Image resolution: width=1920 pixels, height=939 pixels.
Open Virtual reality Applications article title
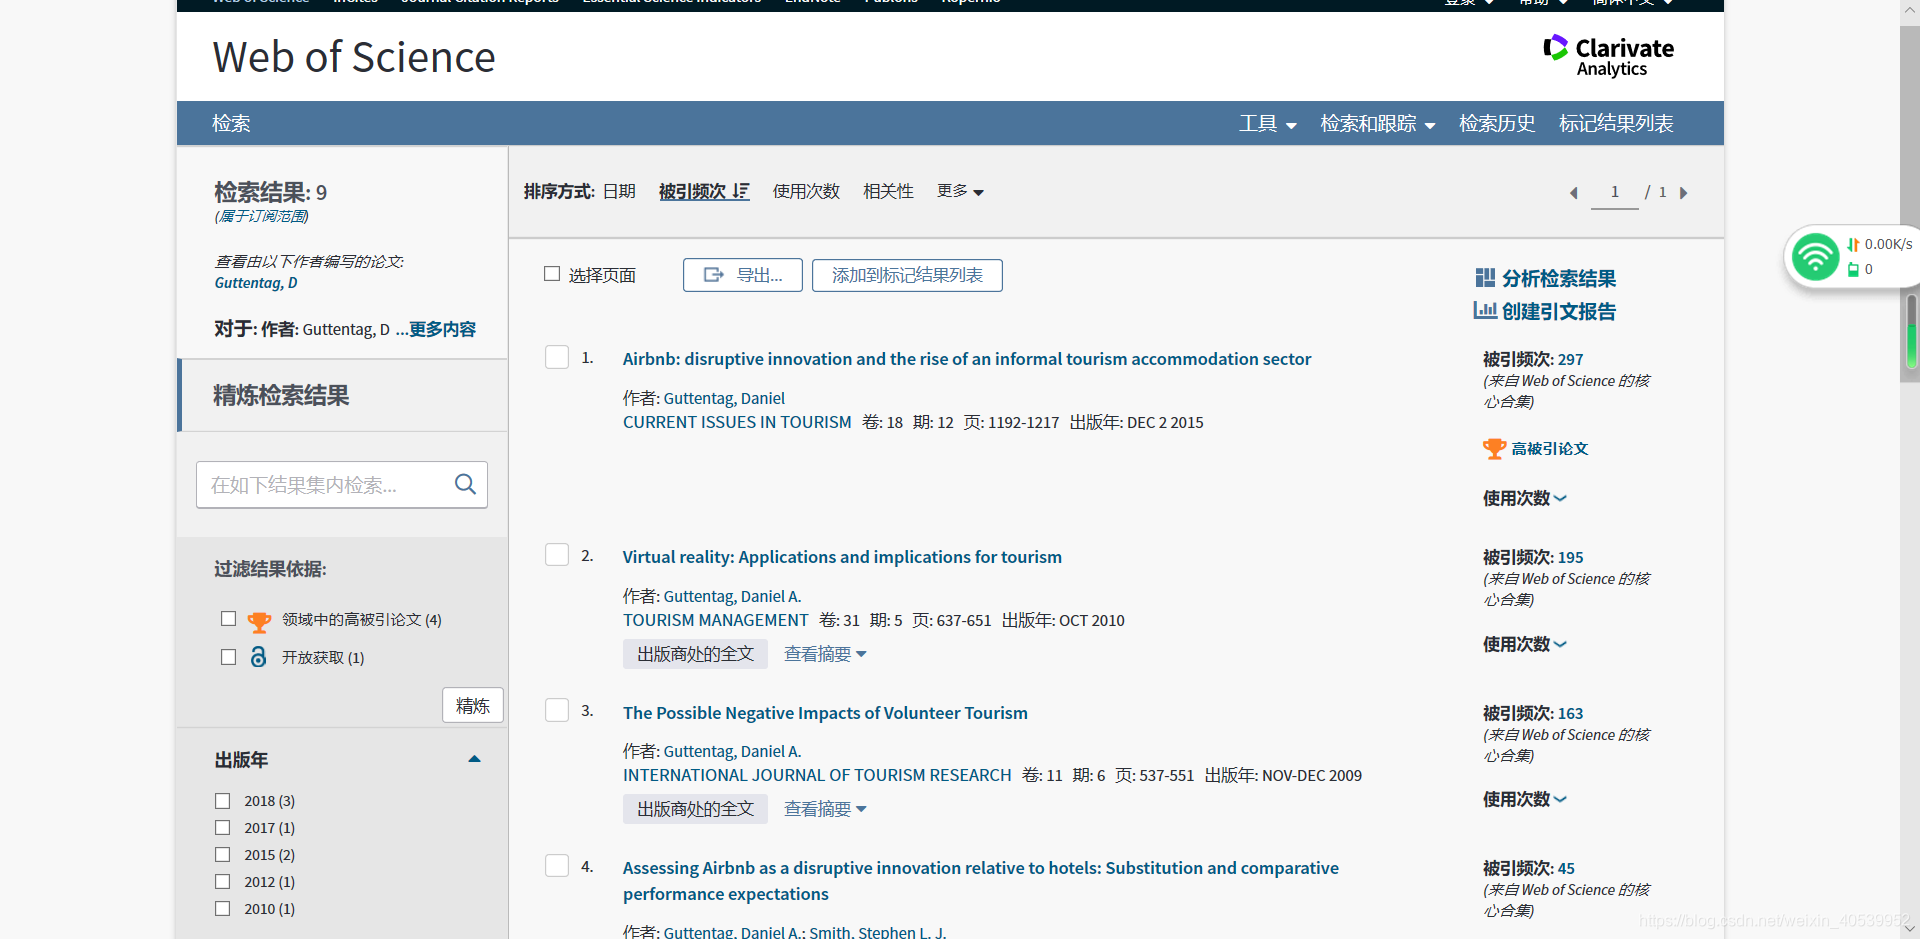pyautogui.click(x=842, y=557)
